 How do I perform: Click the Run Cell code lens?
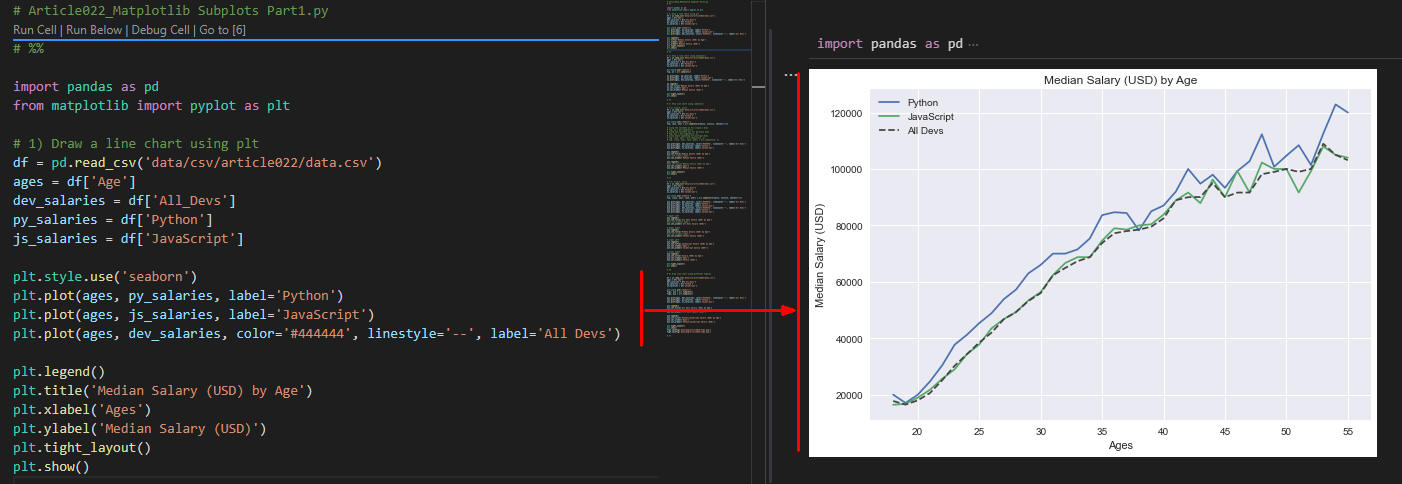tap(36, 30)
